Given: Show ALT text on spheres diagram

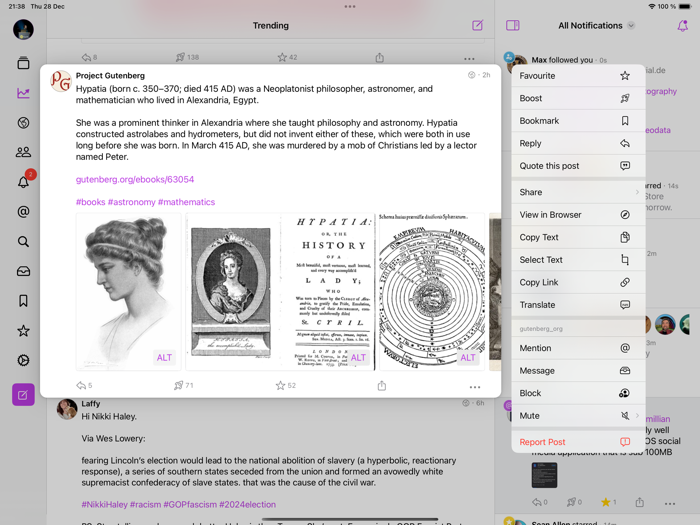Looking at the screenshot, I should click(x=468, y=358).
